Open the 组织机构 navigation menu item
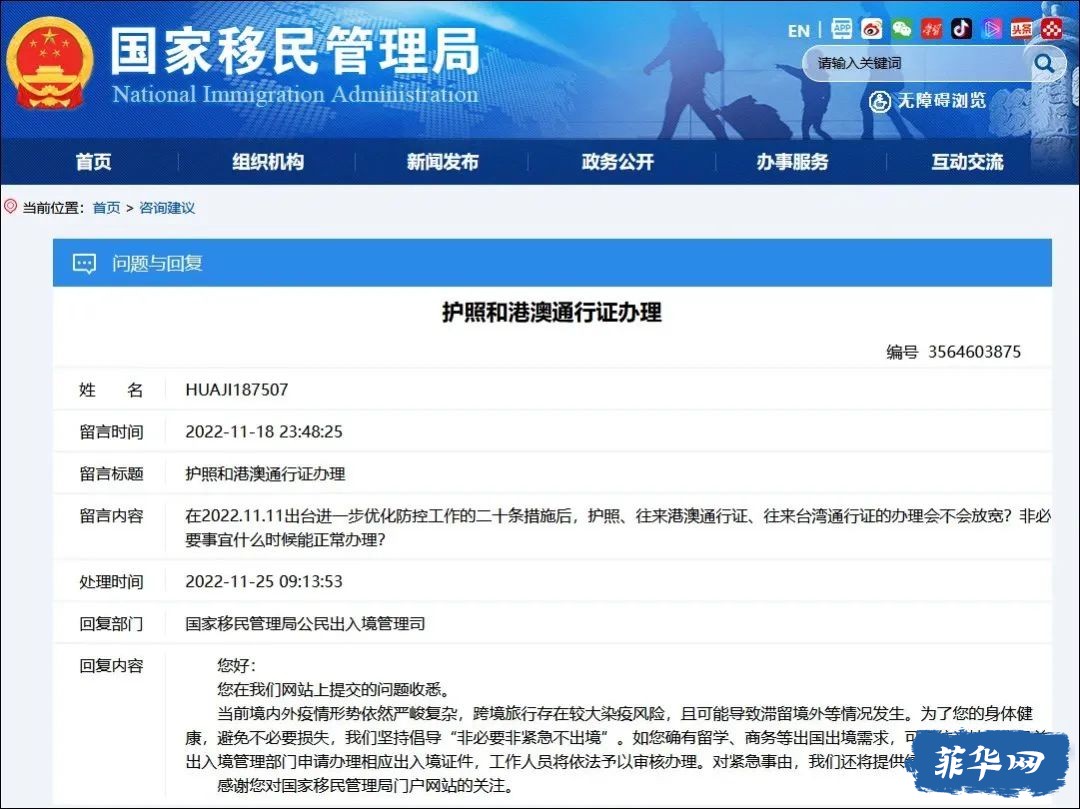The image size is (1080, 809). coord(268,162)
